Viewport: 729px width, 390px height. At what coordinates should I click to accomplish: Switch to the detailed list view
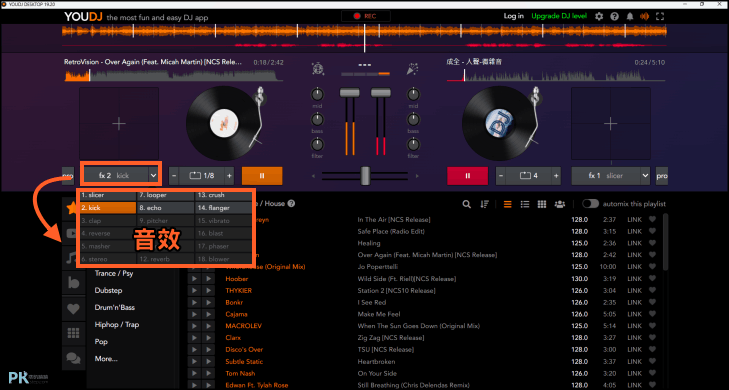[x=524, y=204]
